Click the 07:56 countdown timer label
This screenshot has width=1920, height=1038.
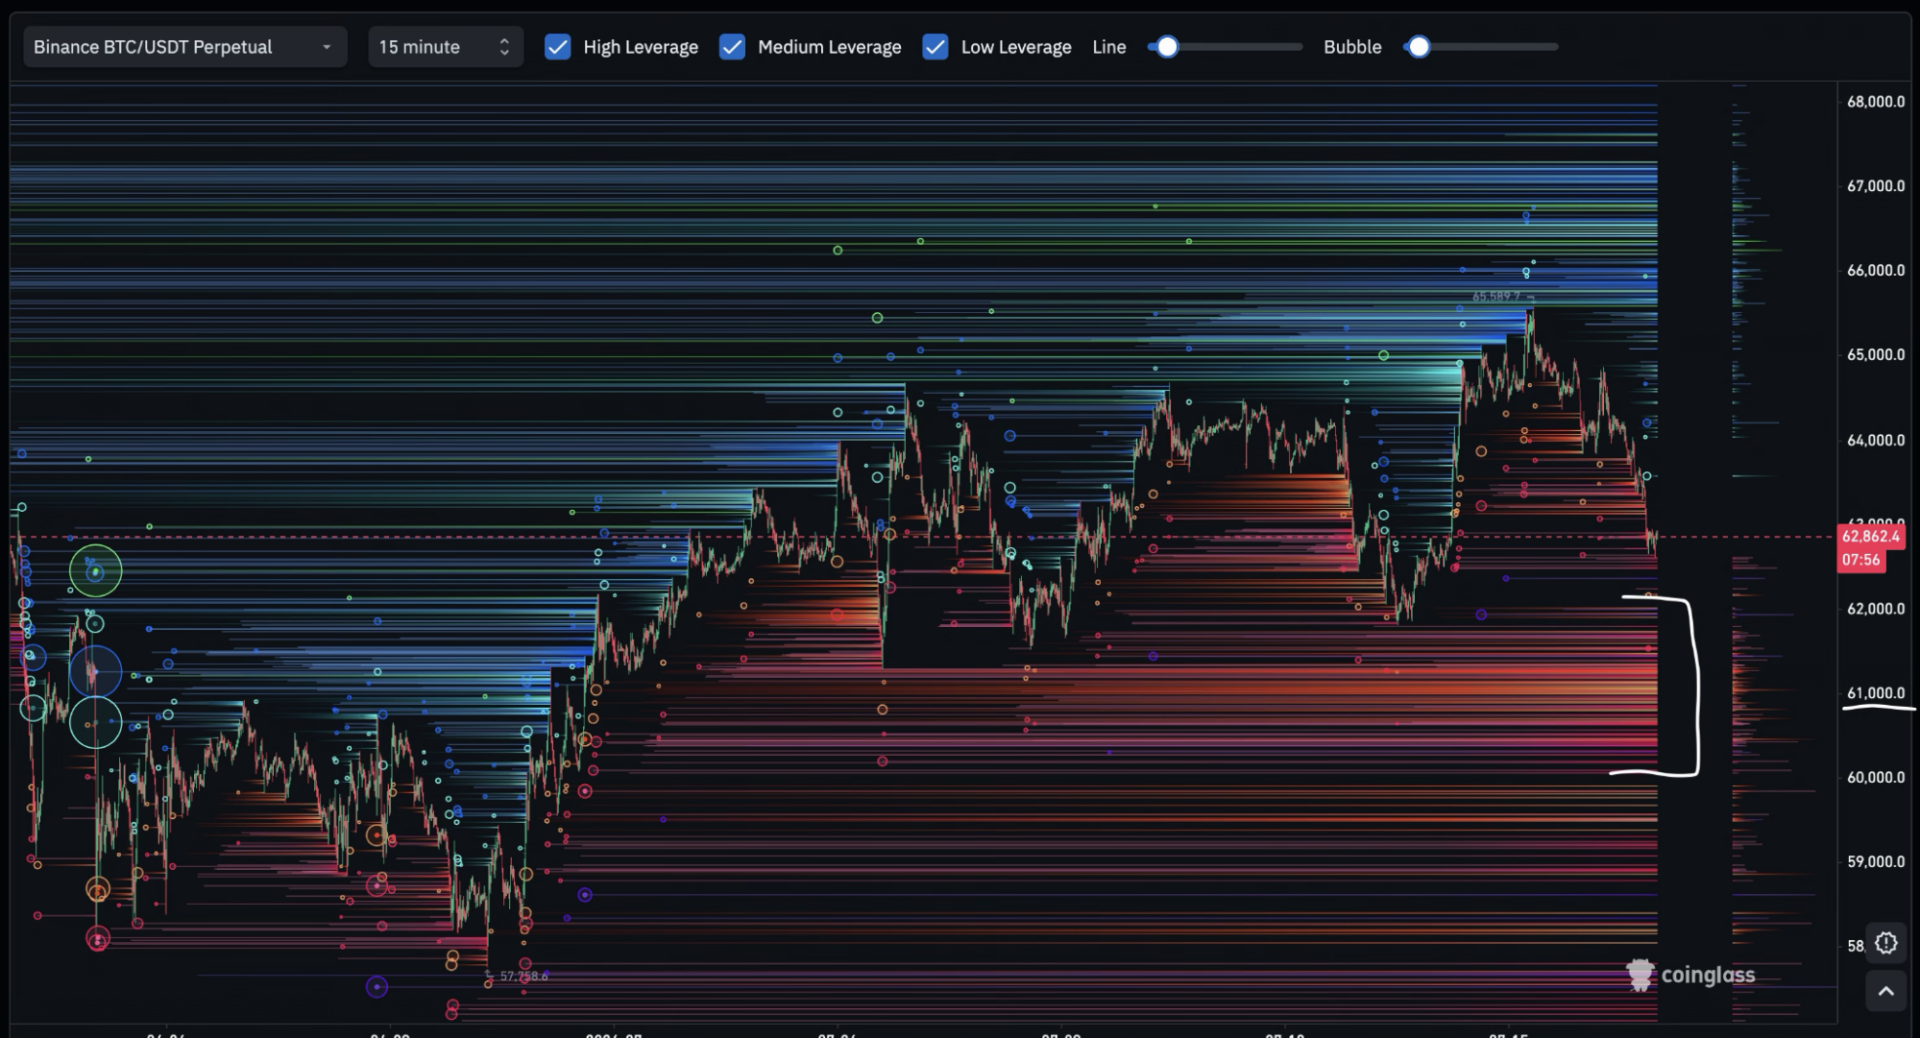click(1861, 560)
